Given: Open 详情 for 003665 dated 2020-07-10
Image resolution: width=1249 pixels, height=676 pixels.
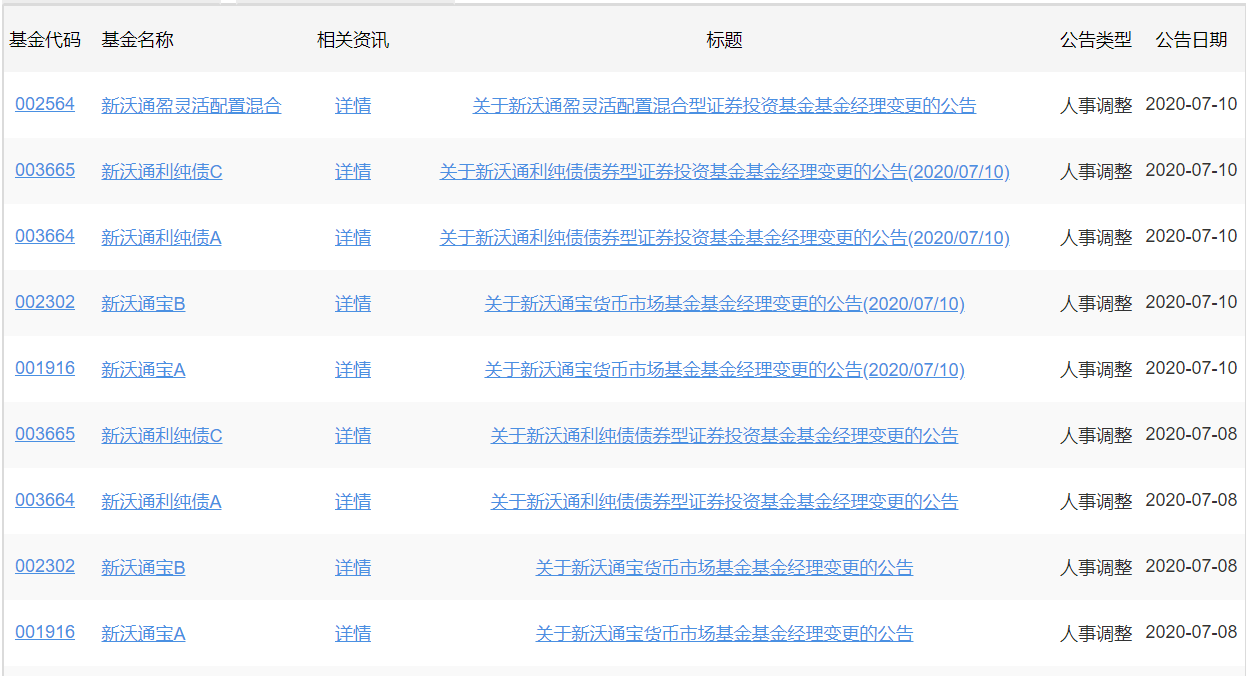Looking at the screenshot, I should tap(353, 171).
